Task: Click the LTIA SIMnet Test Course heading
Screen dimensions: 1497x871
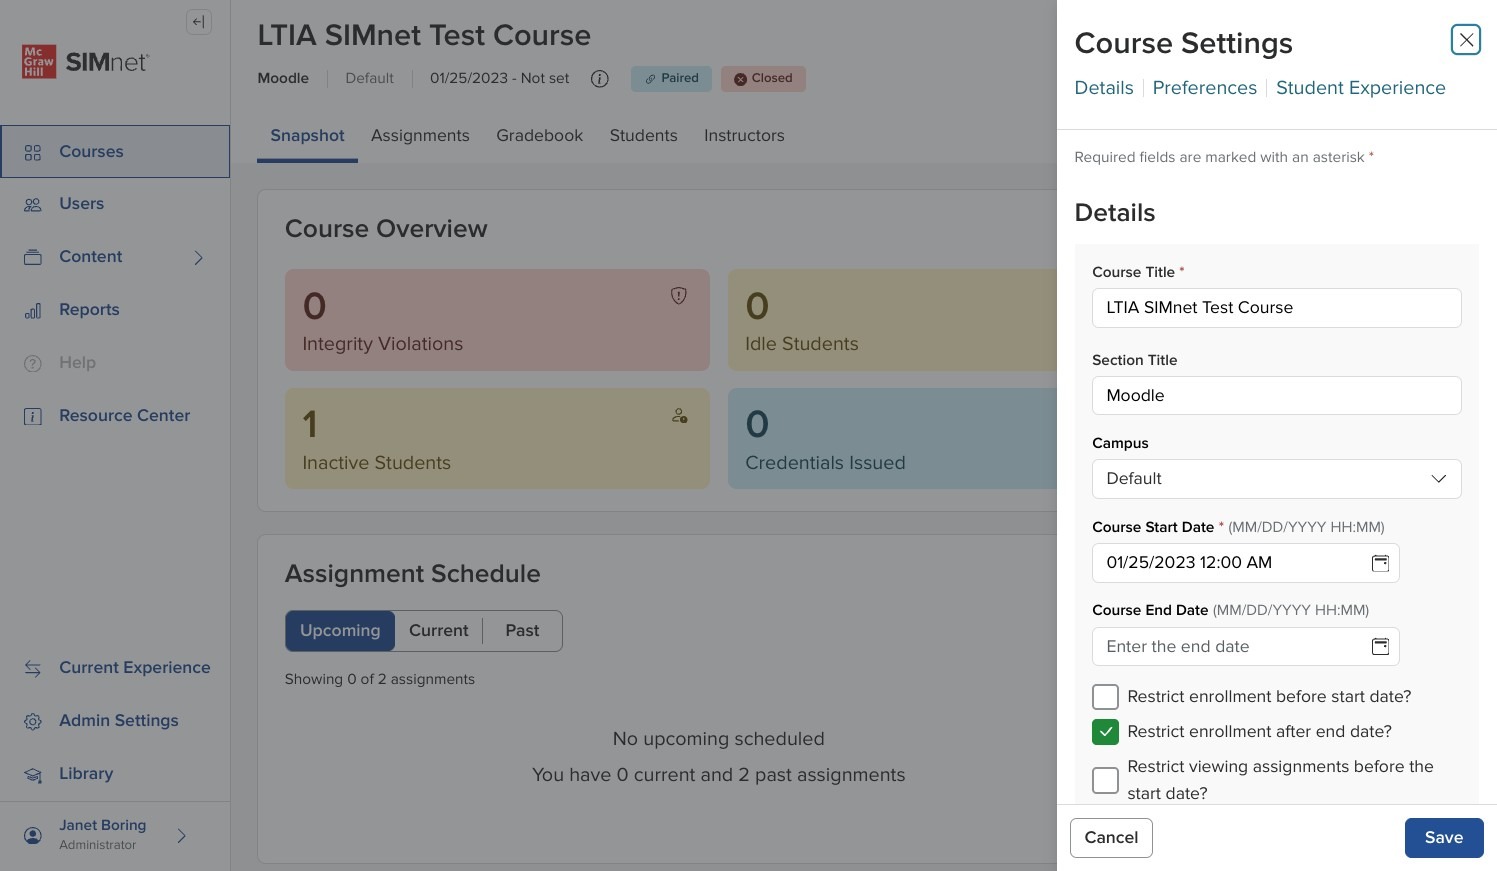Action: (x=424, y=35)
